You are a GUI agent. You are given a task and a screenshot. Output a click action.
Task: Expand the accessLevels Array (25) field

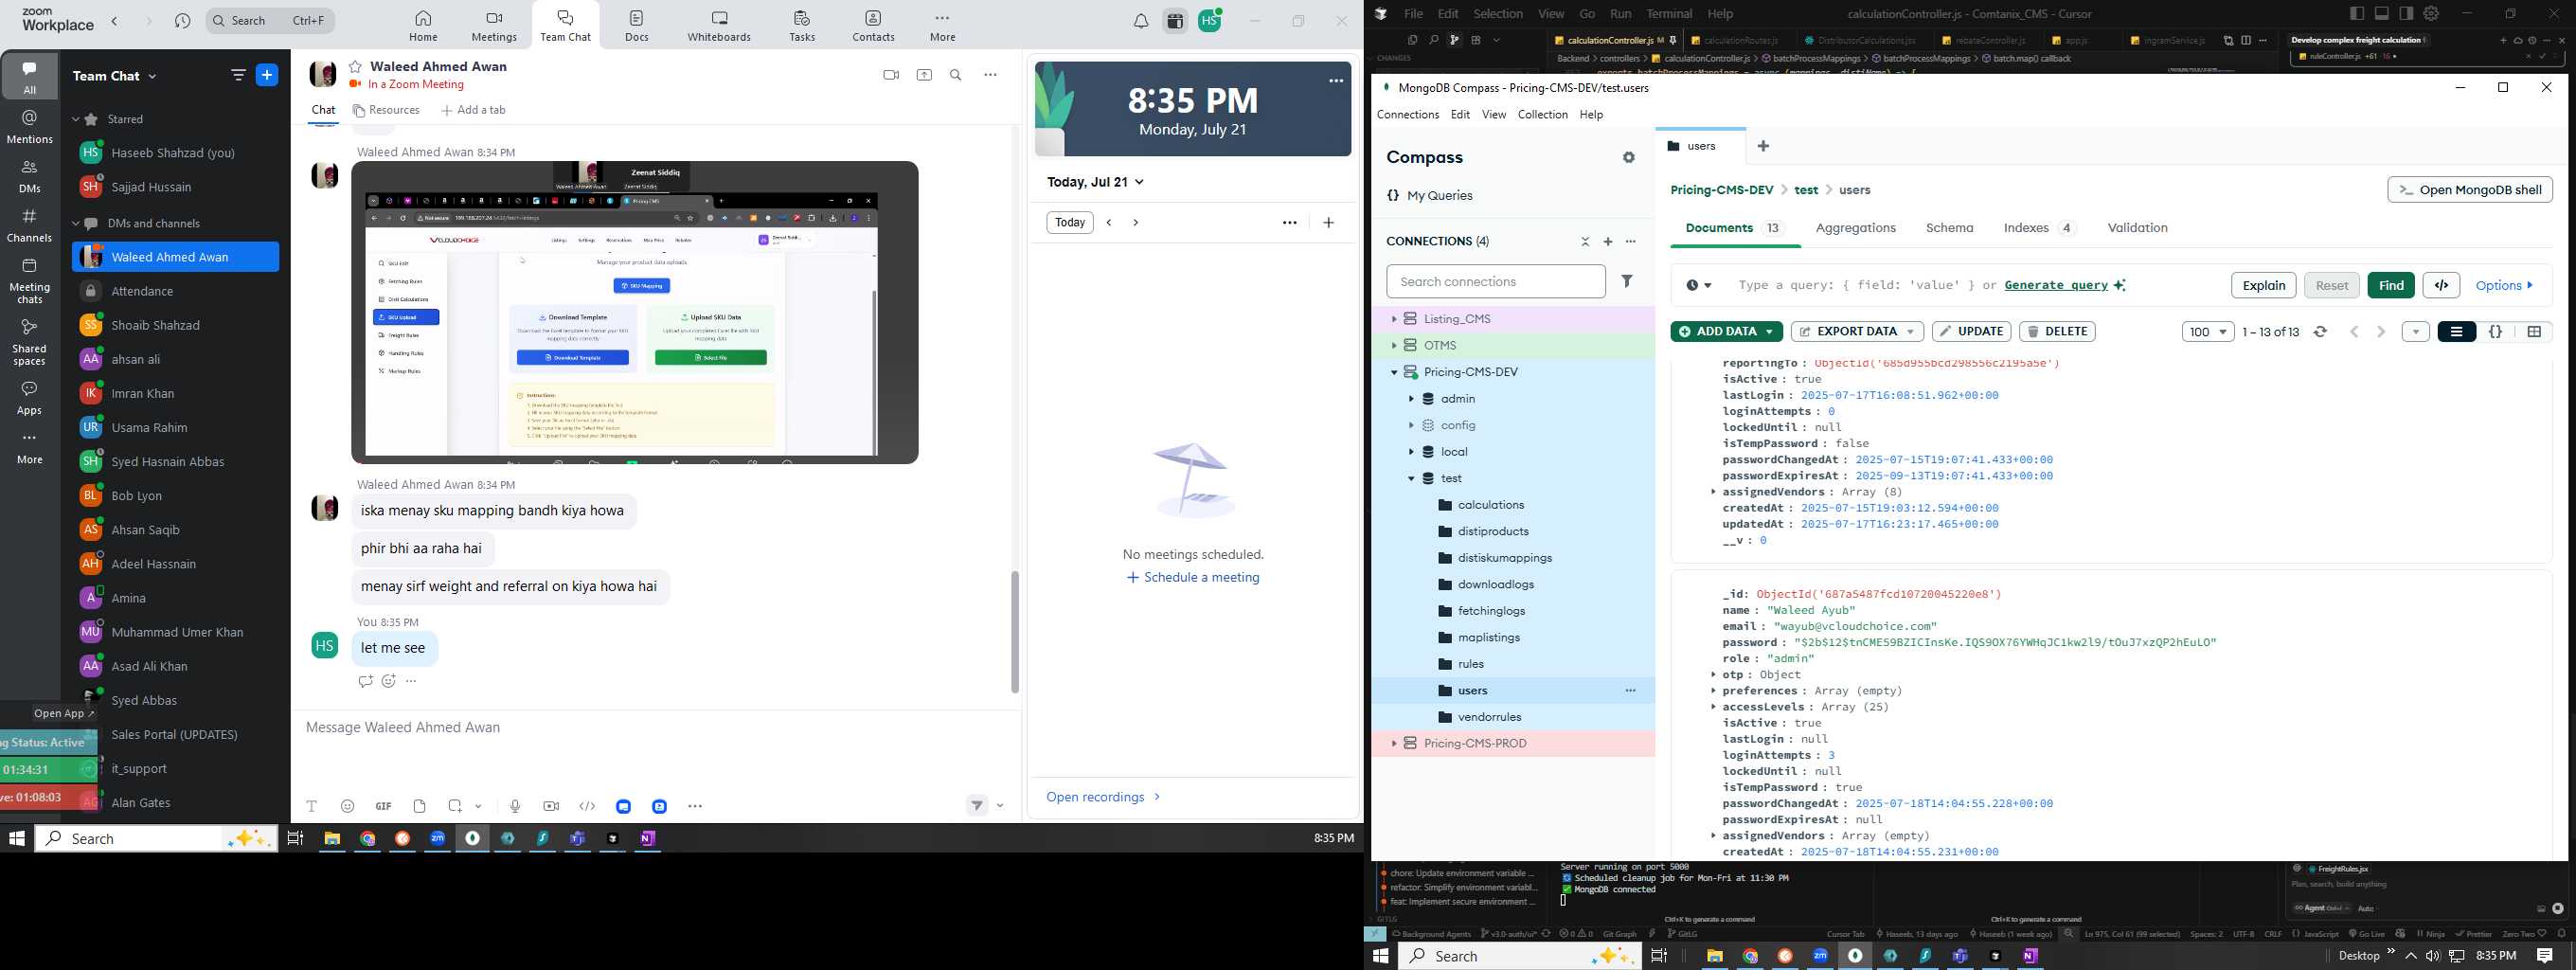click(x=1713, y=707)
